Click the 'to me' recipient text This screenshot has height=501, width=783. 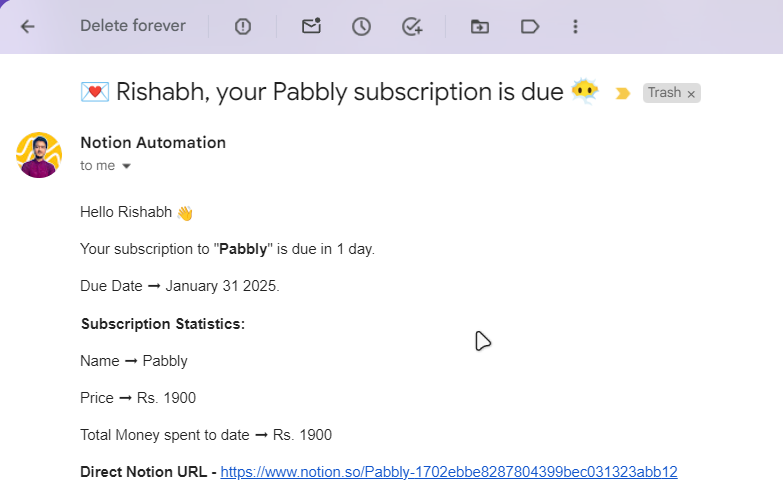coord(97,165)
